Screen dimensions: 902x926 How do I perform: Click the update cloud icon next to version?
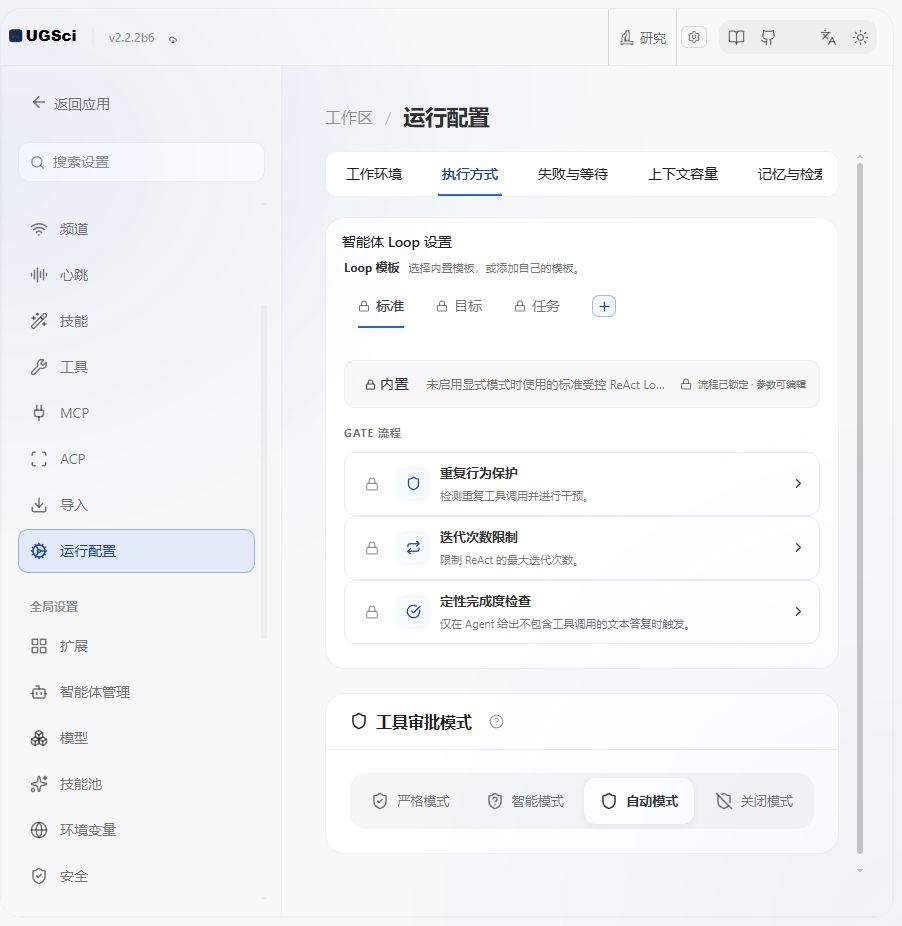[x=172, y=40]
